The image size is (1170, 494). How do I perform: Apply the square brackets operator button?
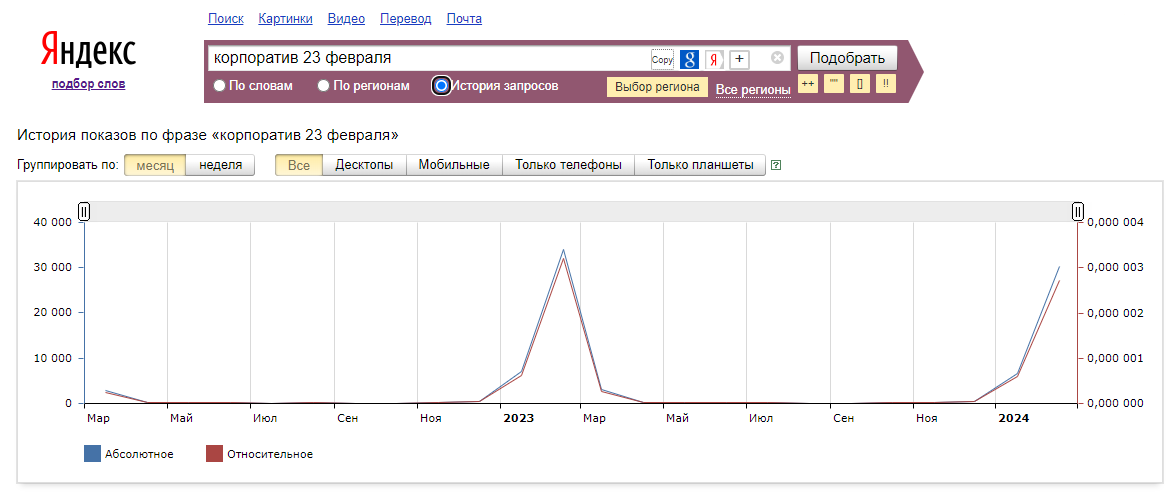tap(860, 84)
